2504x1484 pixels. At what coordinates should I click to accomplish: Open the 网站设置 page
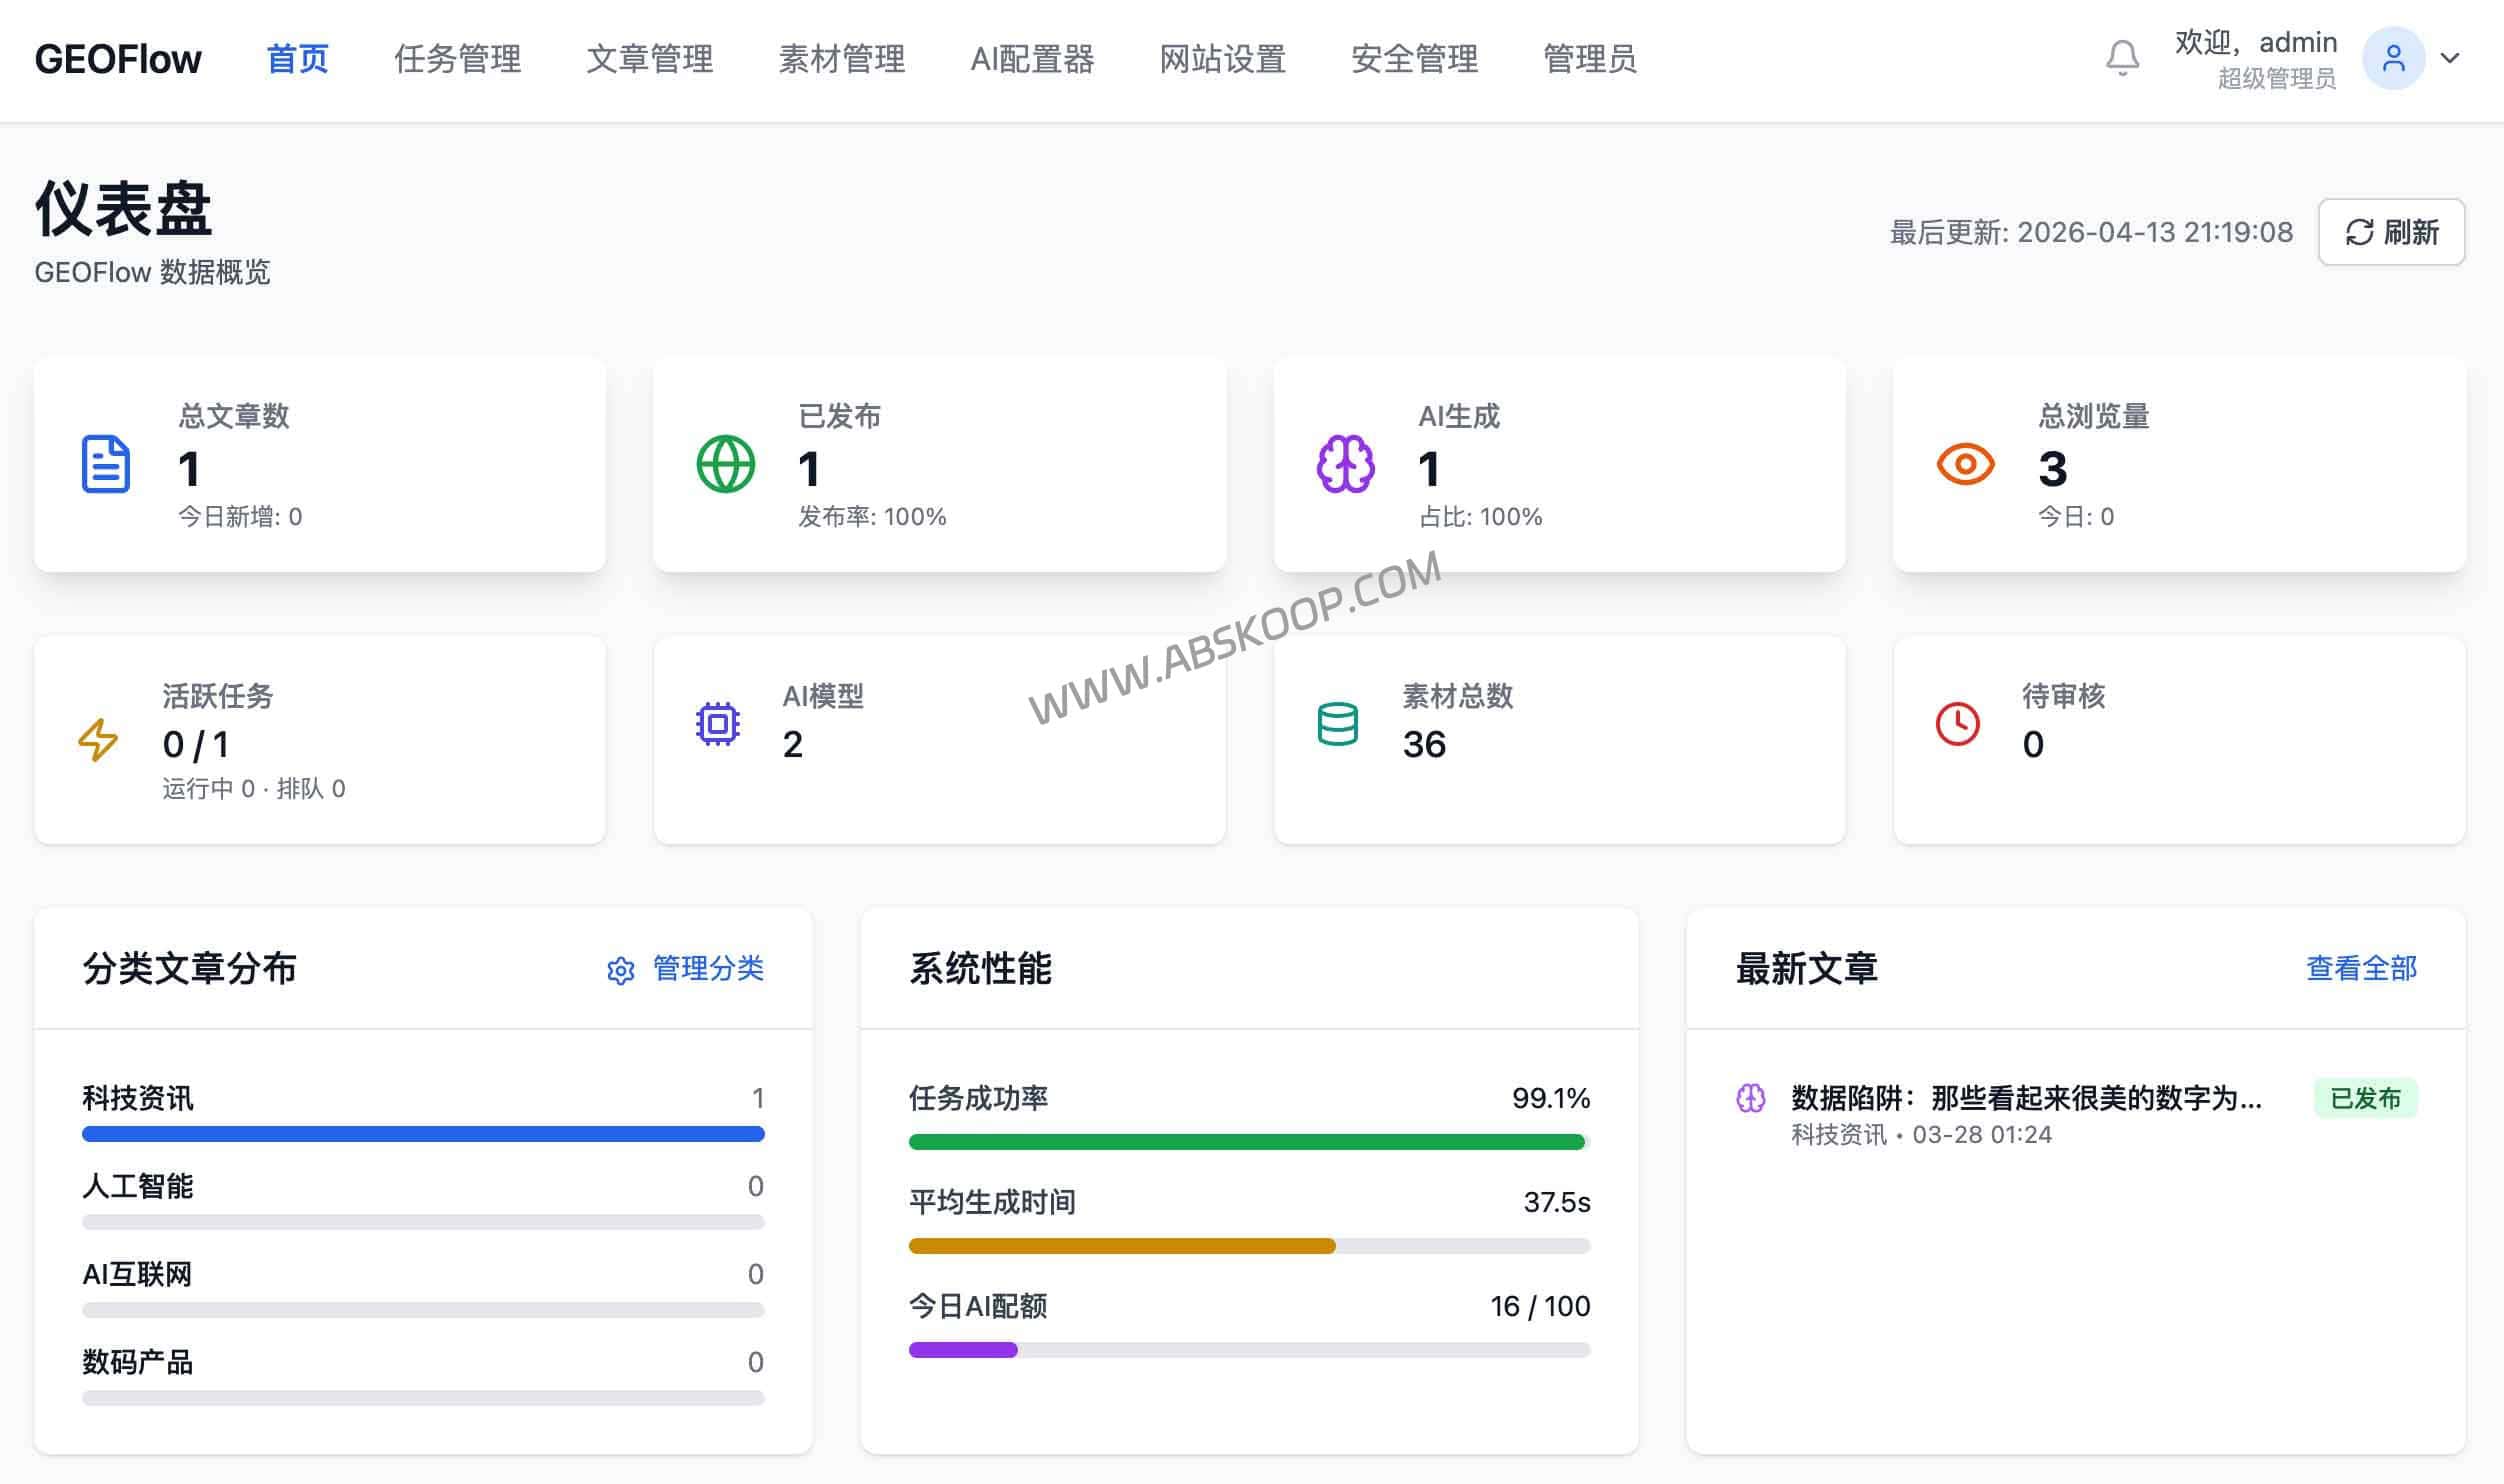pyautogui.click(x=1222, y=60)
